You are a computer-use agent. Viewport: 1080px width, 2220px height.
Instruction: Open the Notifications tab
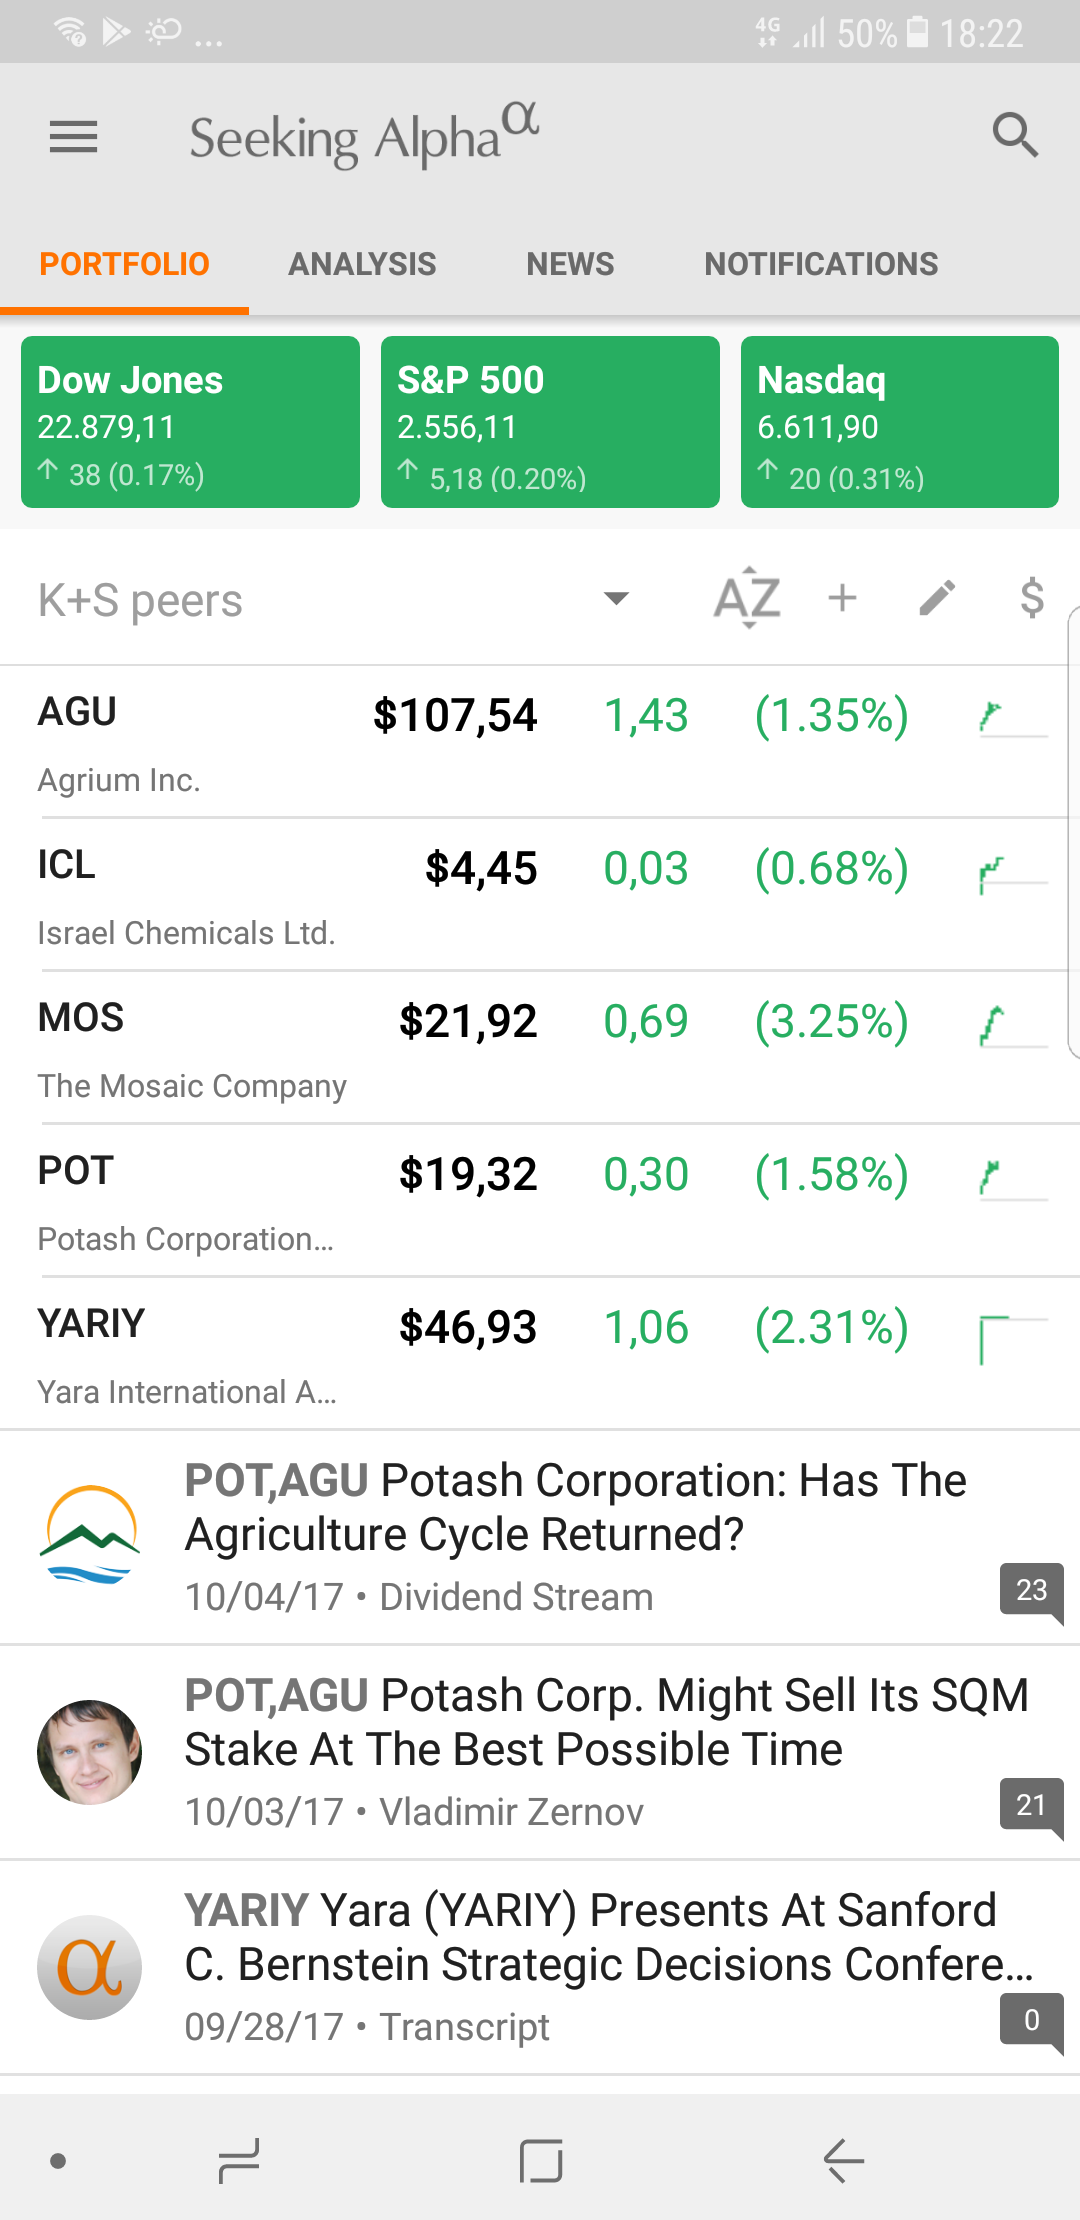[821, 264]
